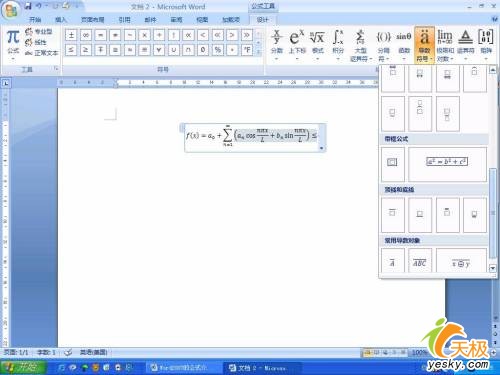Open the Function sinθ dropdown
500x375 pixels.
[403, 45]
